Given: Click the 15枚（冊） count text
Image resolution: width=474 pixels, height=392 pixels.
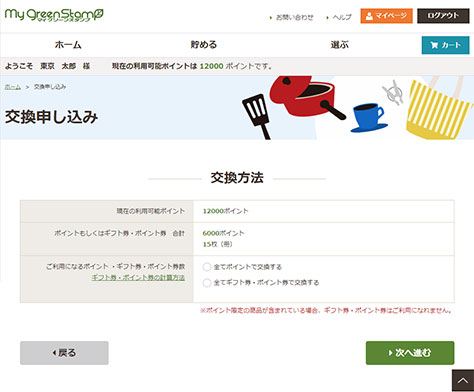Looking at the screenshot, I should pyautogui.click(x=217, y=244).
